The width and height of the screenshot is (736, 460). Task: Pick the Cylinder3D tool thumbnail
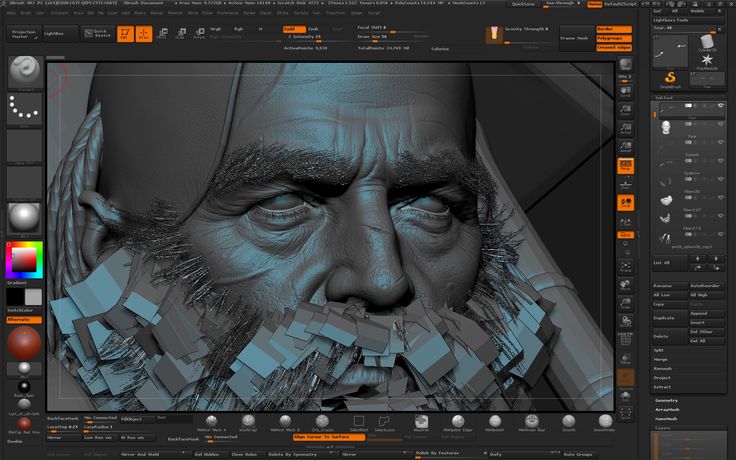coord(707,42)
